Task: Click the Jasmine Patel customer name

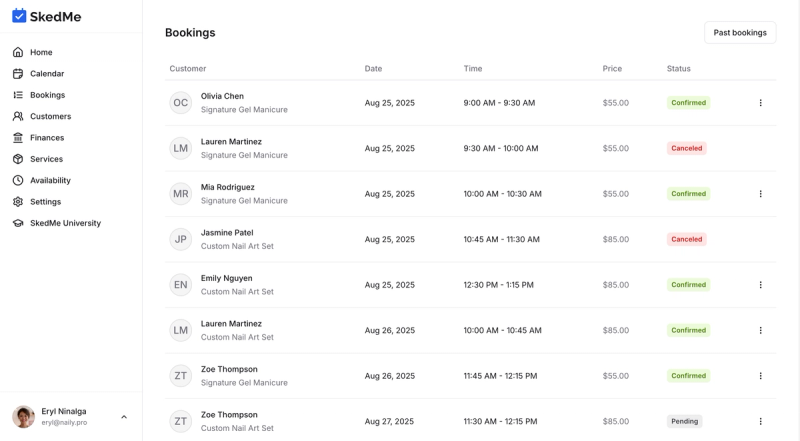Action: [x=227, y=233]
